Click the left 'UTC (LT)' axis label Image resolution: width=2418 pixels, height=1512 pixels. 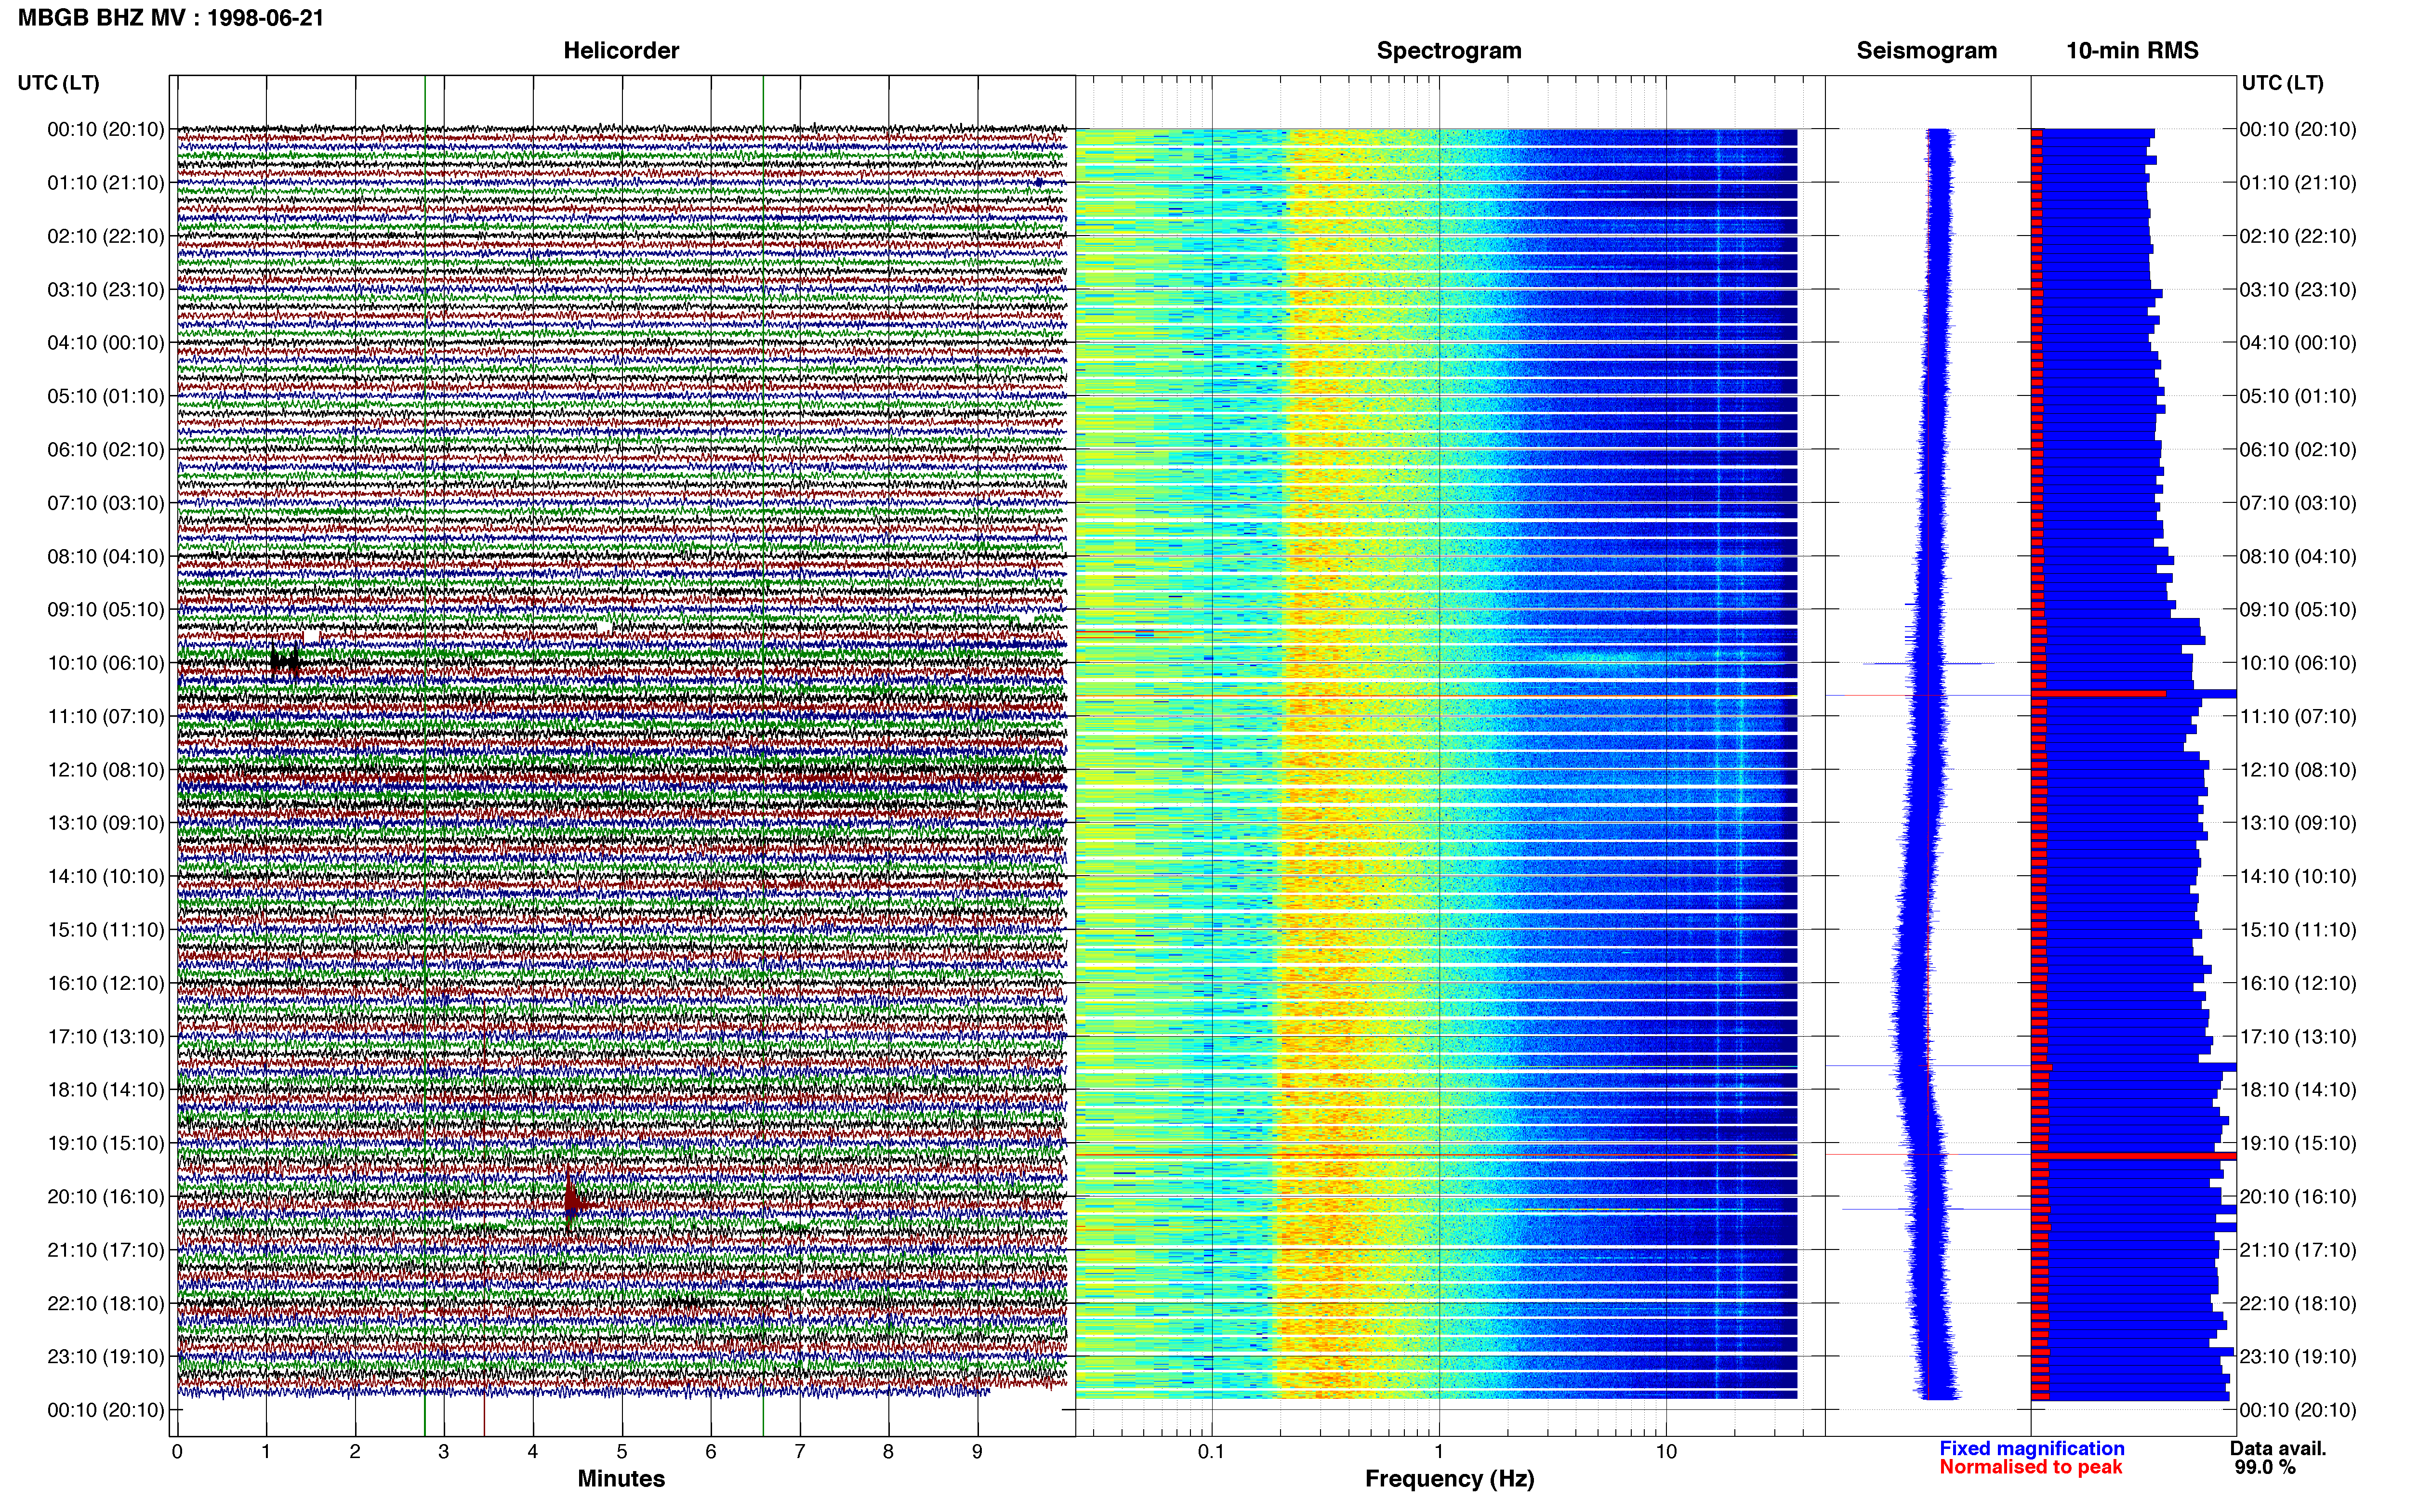(x=58, y=83)
